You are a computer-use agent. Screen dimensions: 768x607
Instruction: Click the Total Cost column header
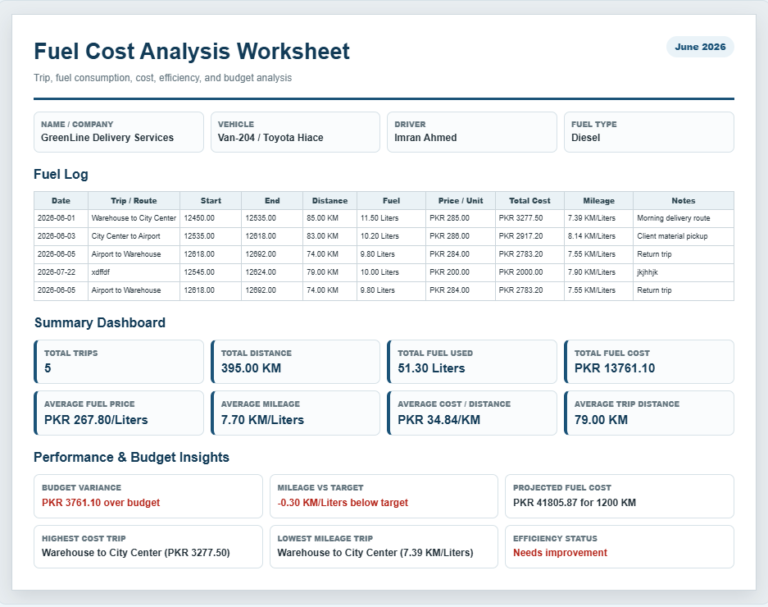529,201
